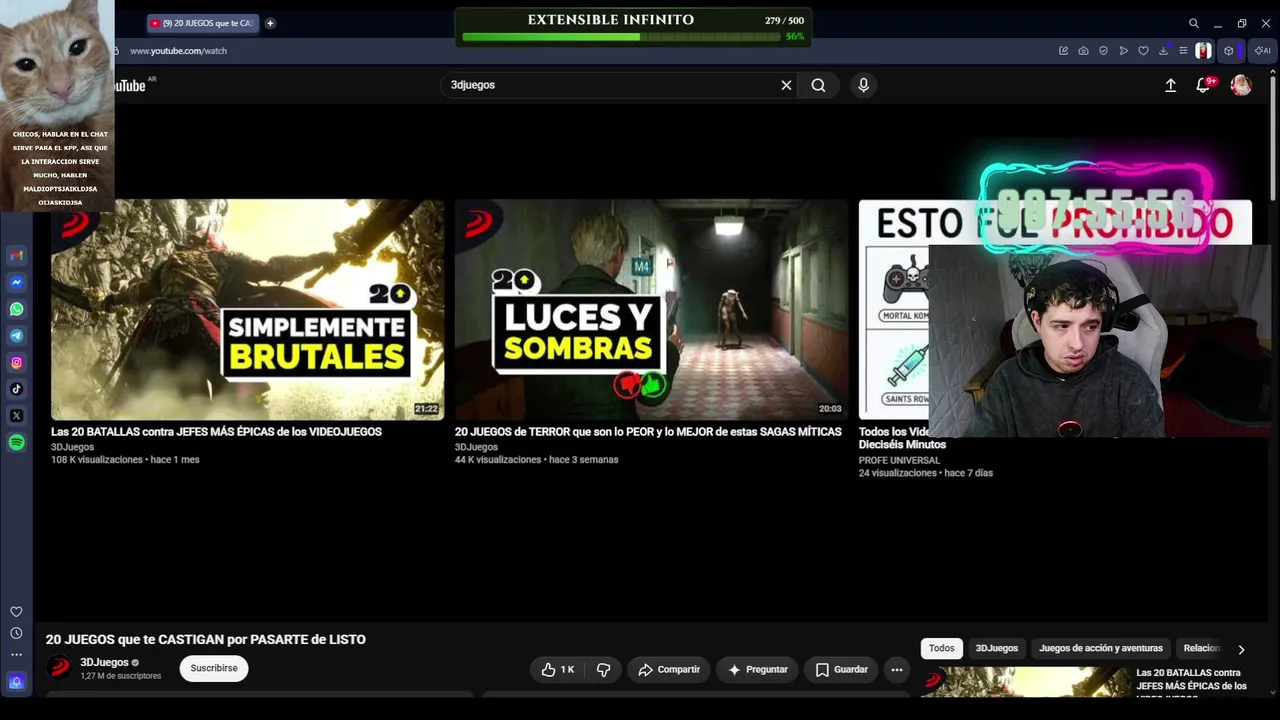Open WhatsApp in the browser sidebar

(17, 309)
